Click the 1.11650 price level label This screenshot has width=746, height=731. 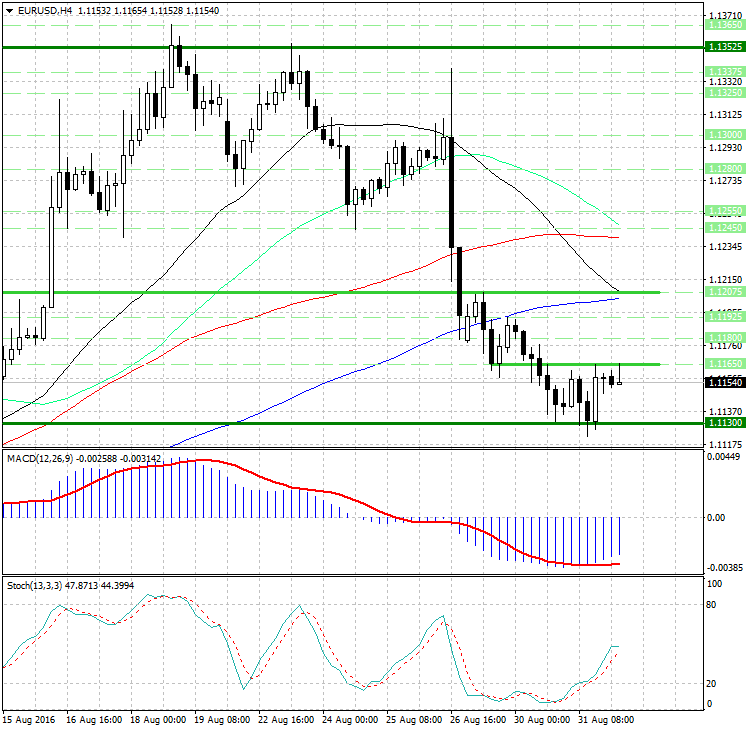725,364
